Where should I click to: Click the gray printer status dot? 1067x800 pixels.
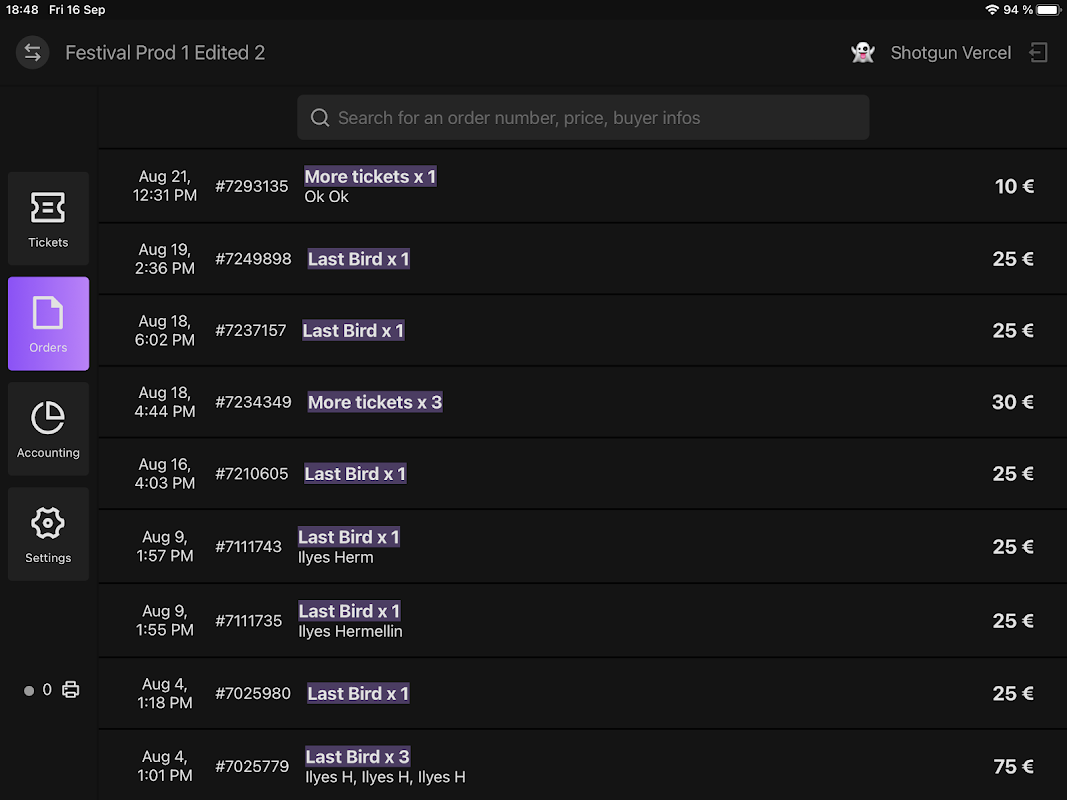29,690
